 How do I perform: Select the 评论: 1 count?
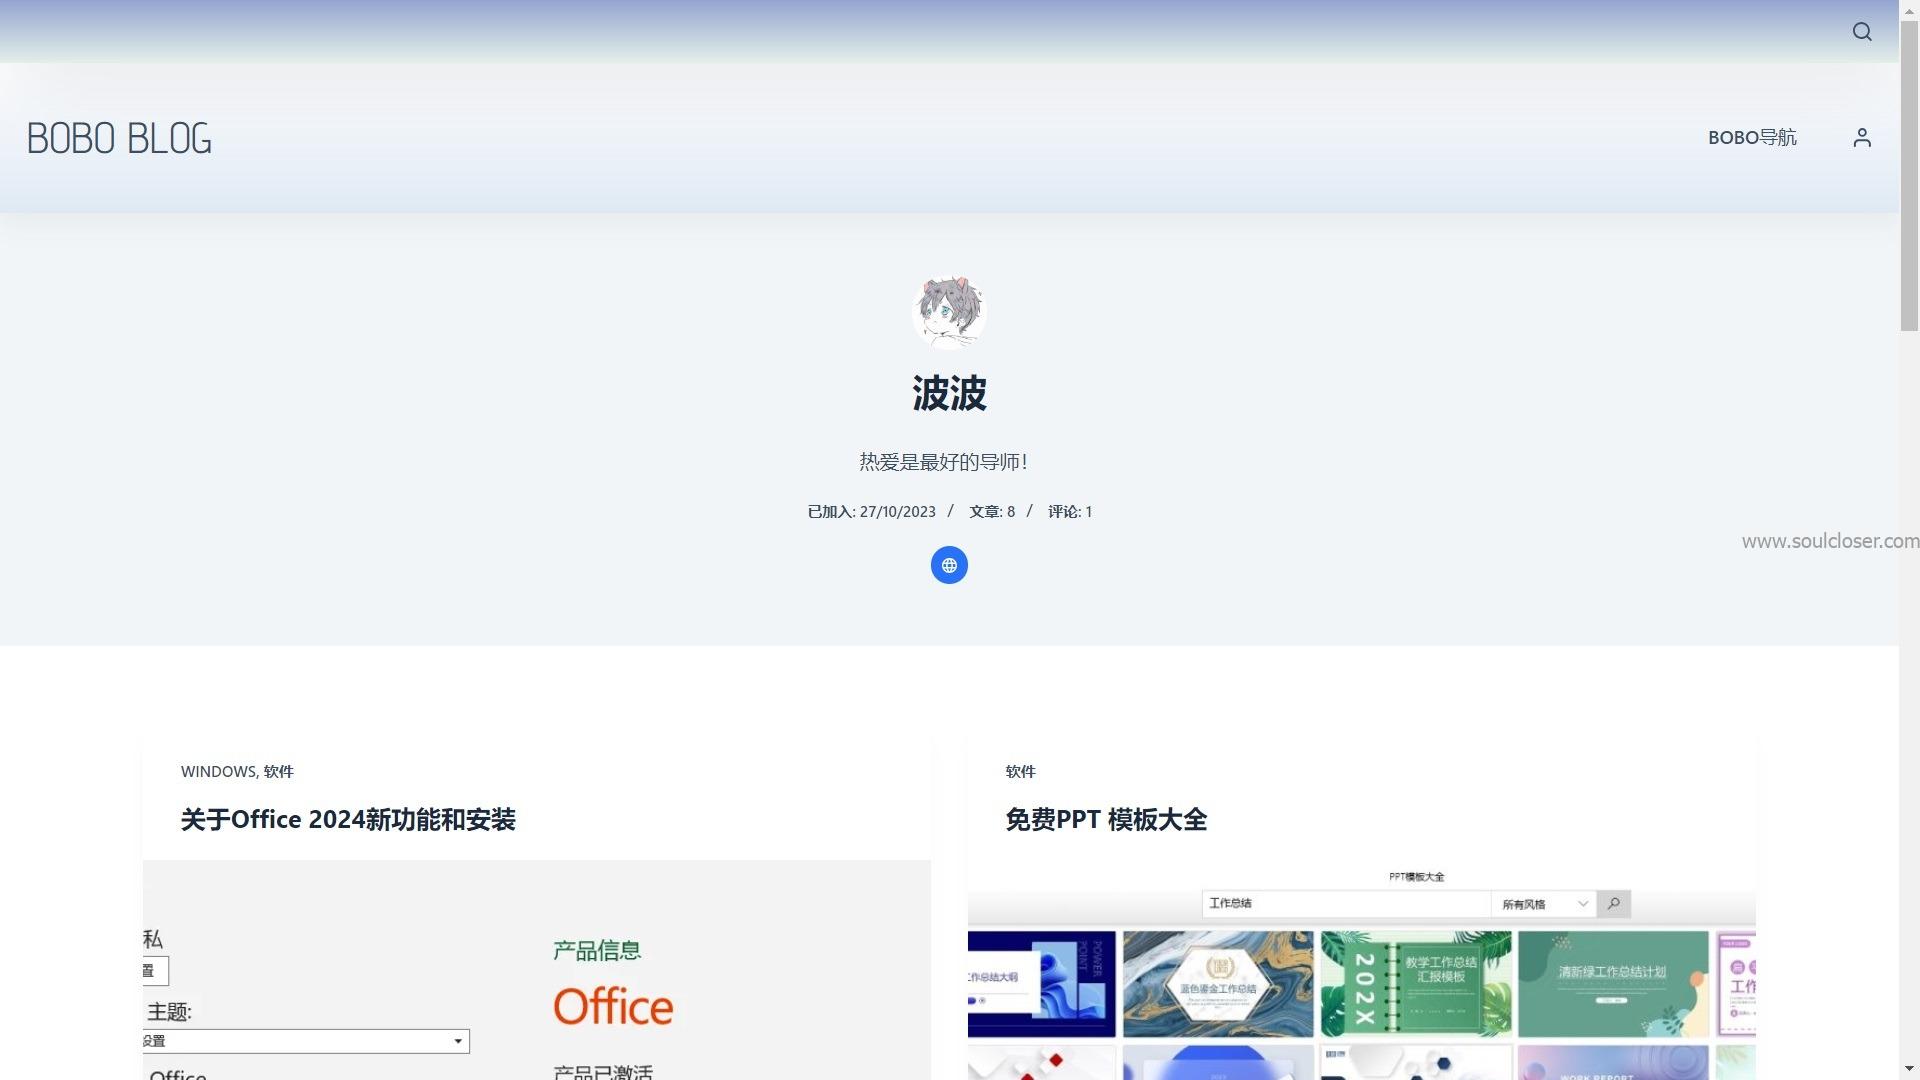click(x=1070, y=511)
